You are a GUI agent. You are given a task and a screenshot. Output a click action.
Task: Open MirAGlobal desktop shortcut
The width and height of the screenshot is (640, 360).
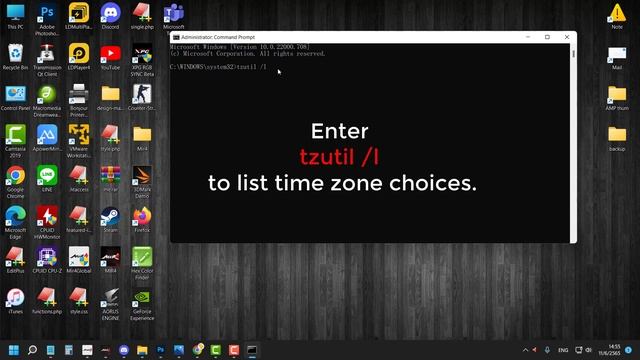pos(79,260)
